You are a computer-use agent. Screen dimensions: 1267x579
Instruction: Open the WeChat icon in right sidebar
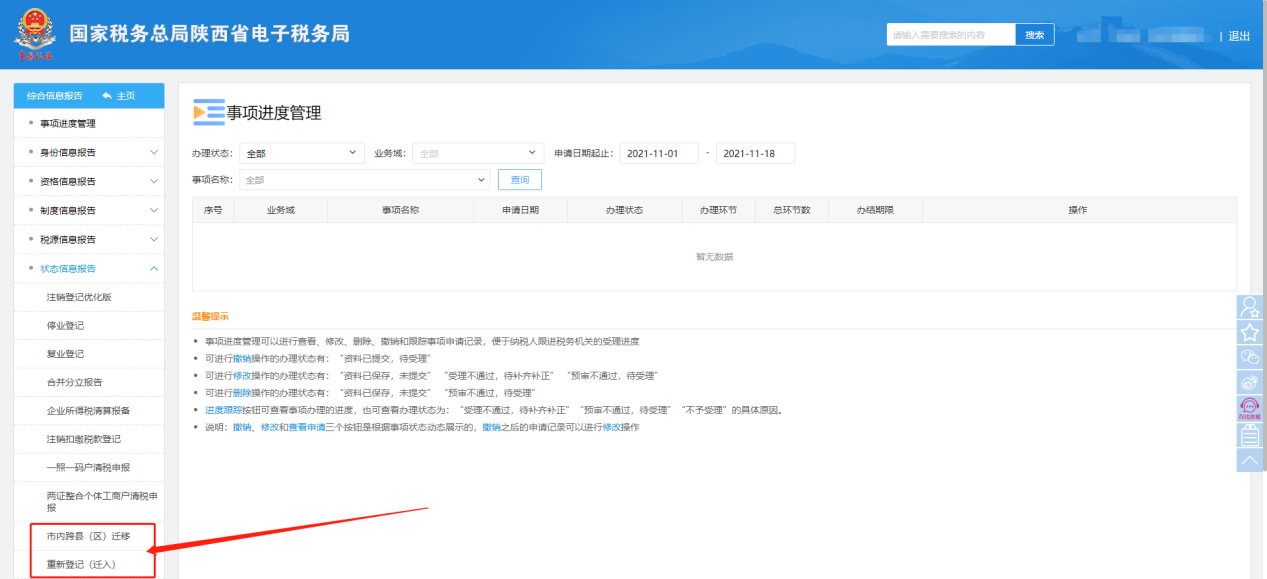pos(1250,357)
